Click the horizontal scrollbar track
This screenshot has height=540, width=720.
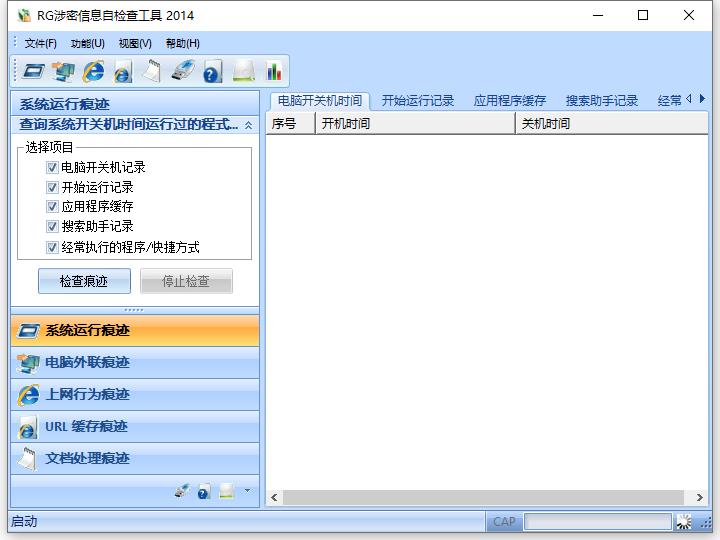(483, 497)
